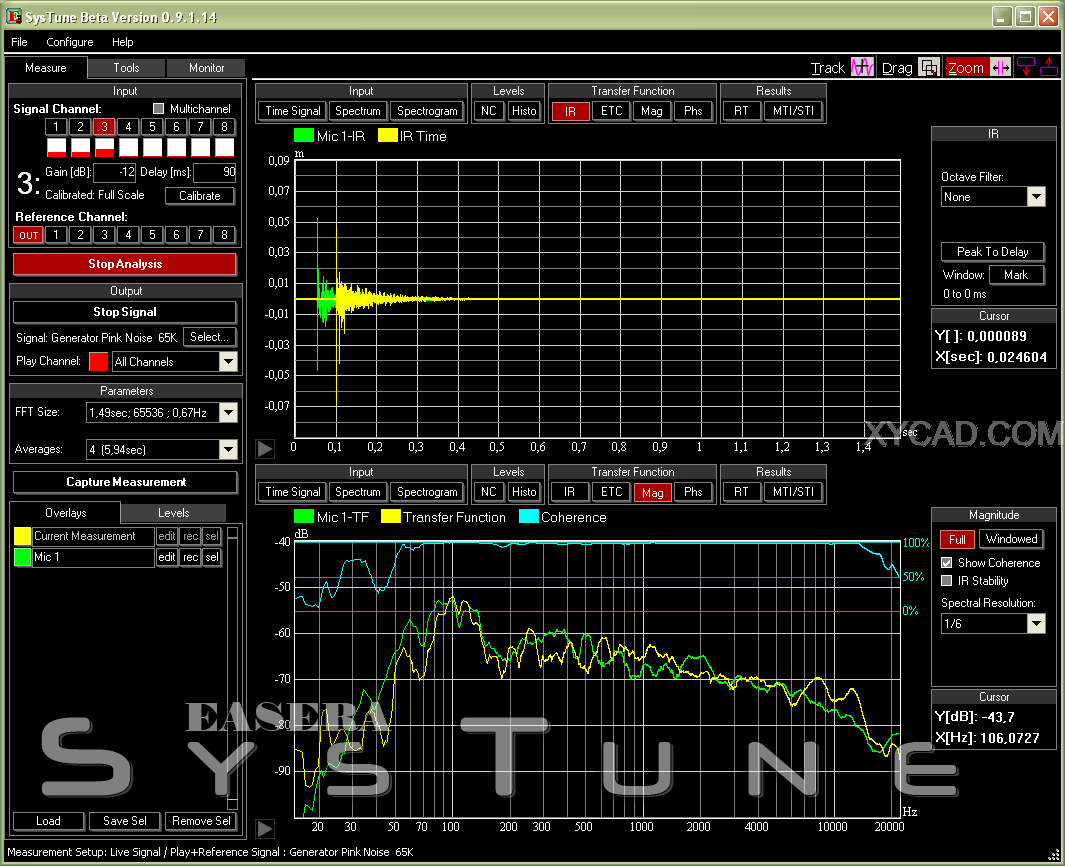1065x866 pixels.
Task: Click the Zoom horizontal arrows icon
Action: coord(1000,67)
